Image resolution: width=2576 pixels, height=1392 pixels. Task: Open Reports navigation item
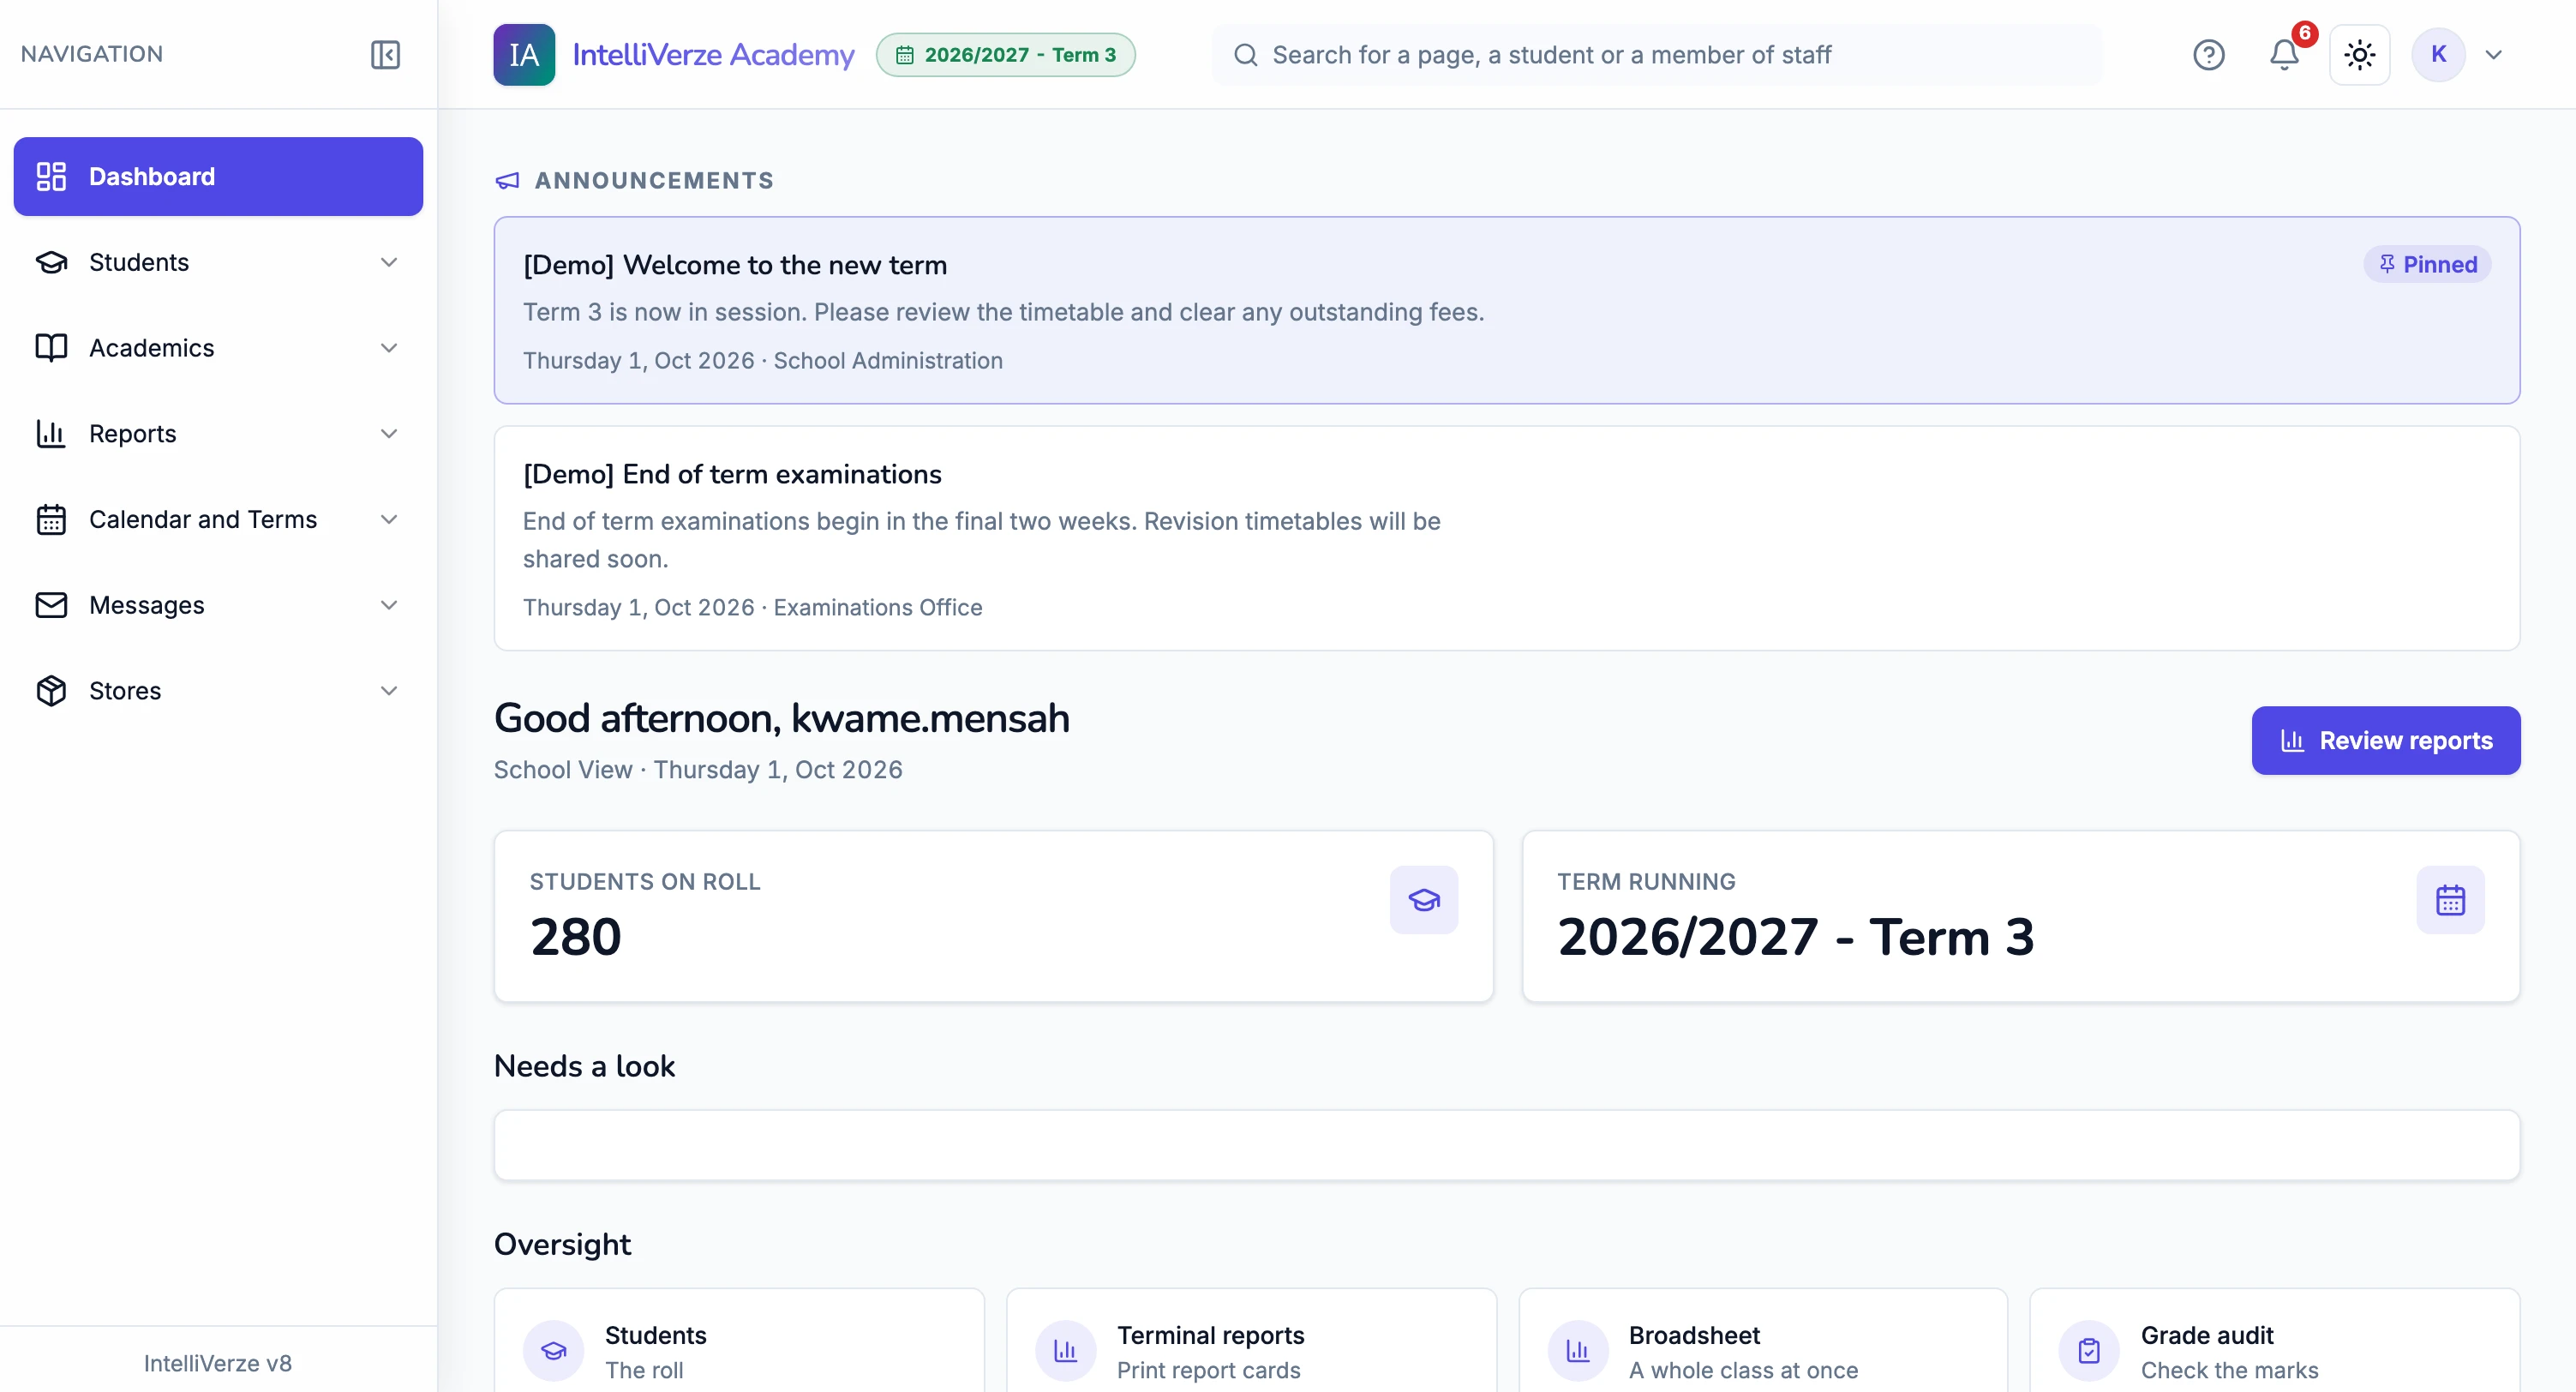click(x=218, y=434)
